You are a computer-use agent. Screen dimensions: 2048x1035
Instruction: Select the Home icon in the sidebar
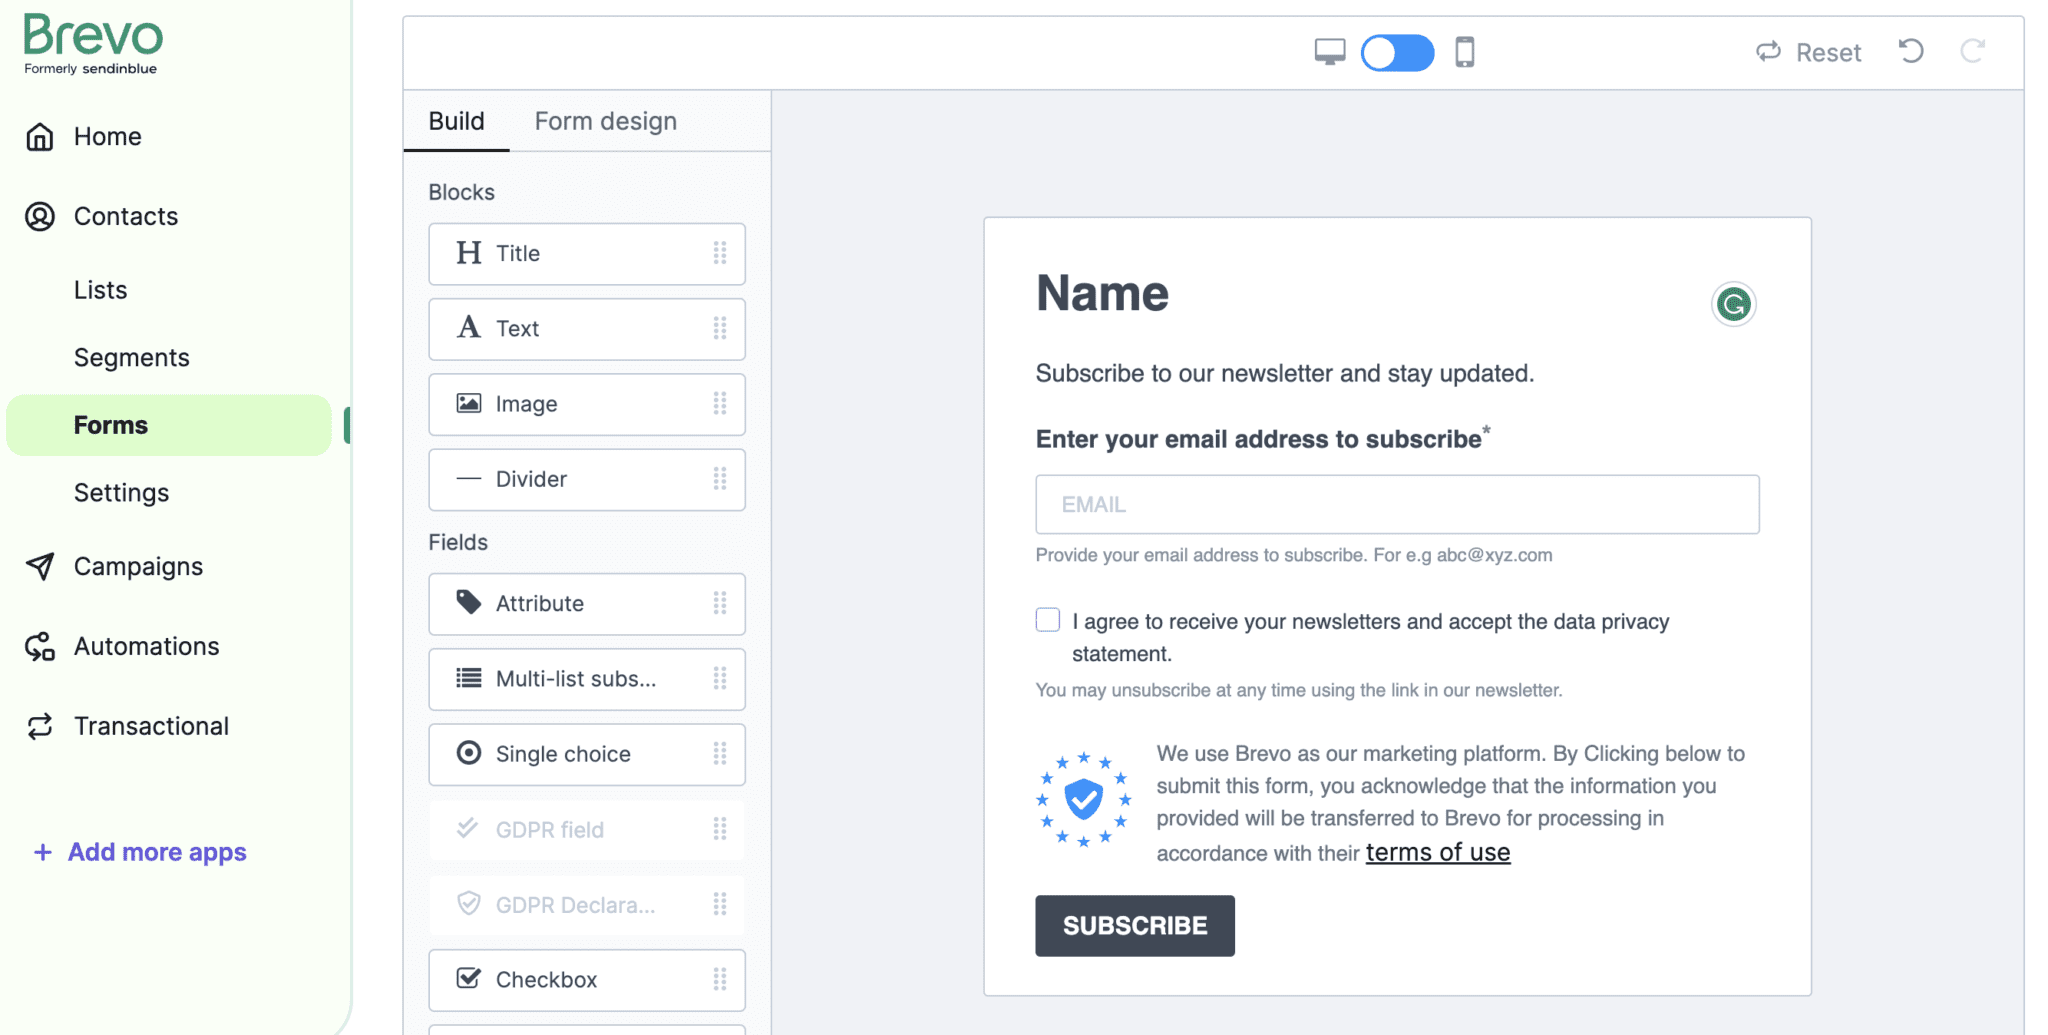point(40,137)
